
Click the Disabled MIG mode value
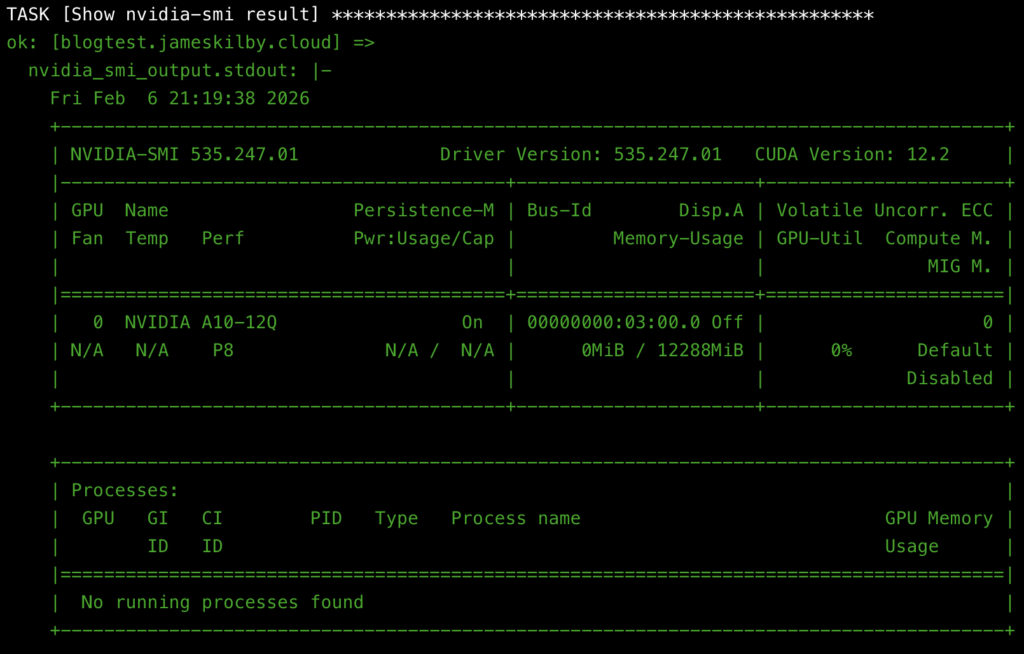coord(949,379)
